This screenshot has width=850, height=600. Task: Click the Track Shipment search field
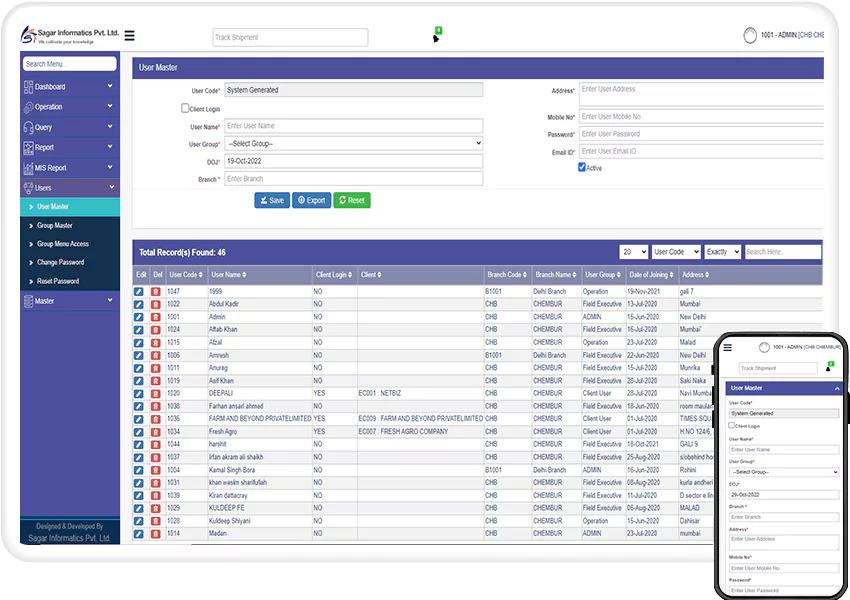point(290,38)
